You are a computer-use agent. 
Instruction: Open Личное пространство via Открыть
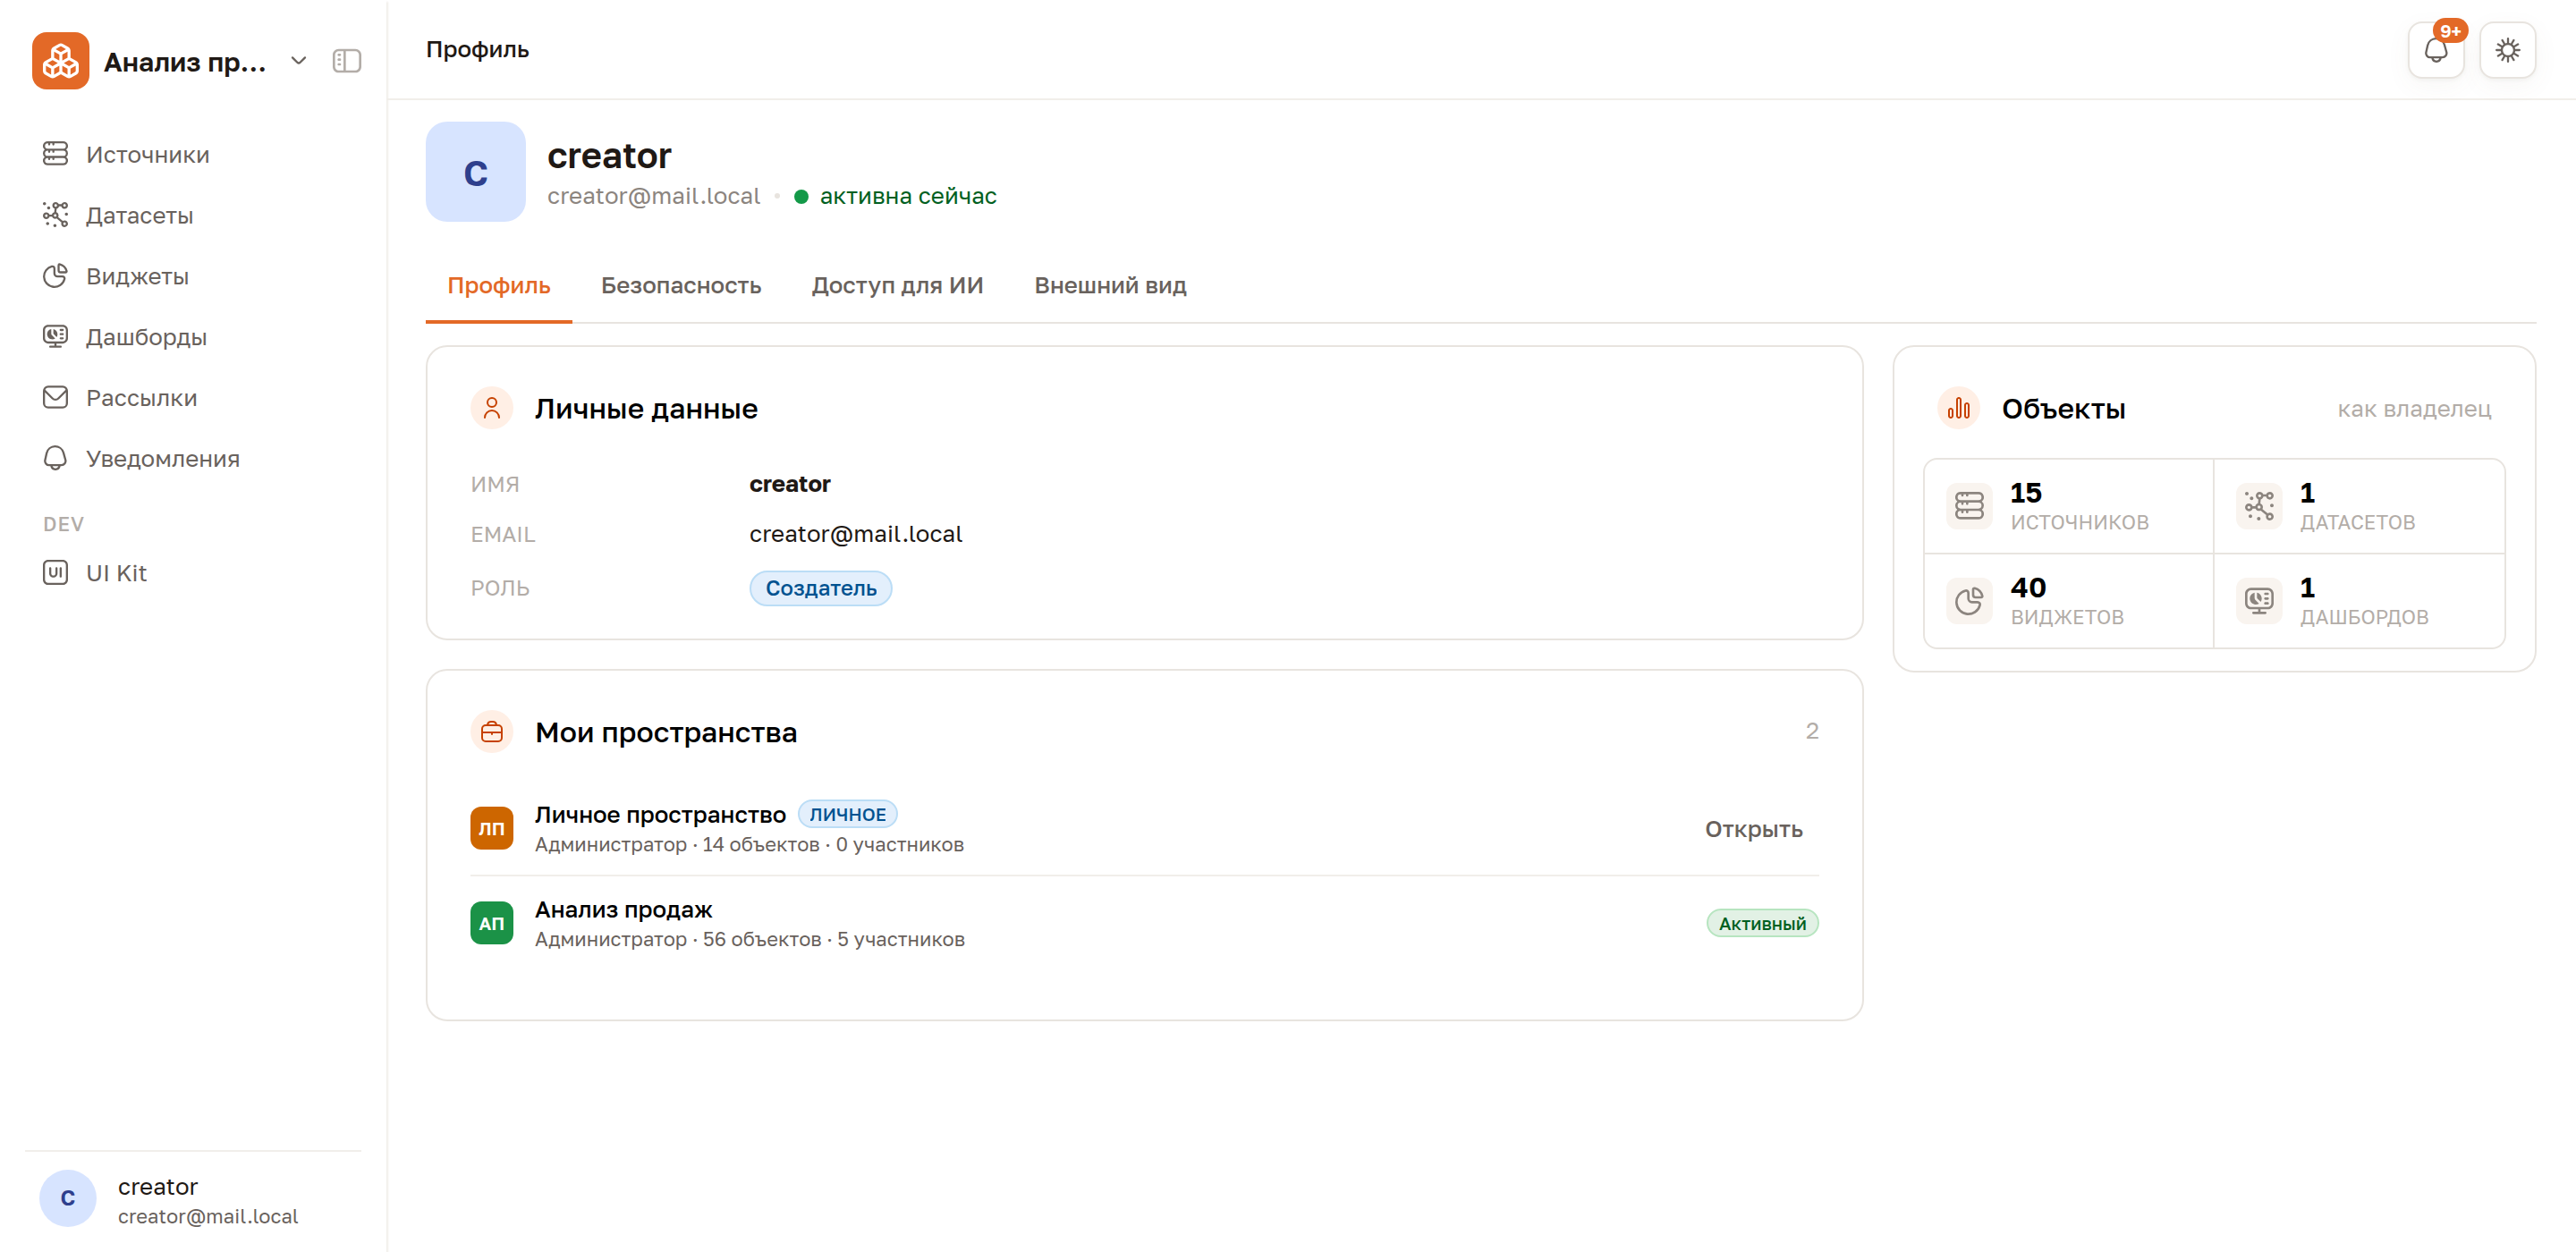[1753, 829]
